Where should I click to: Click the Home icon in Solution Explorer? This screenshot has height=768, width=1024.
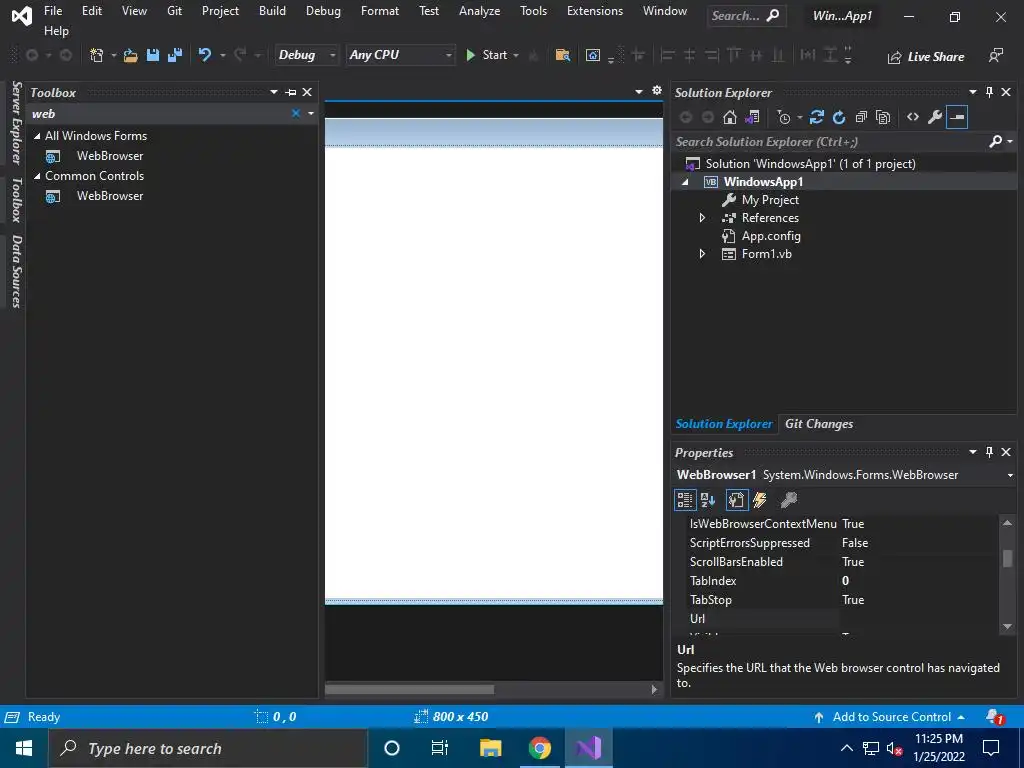point(730,118)
